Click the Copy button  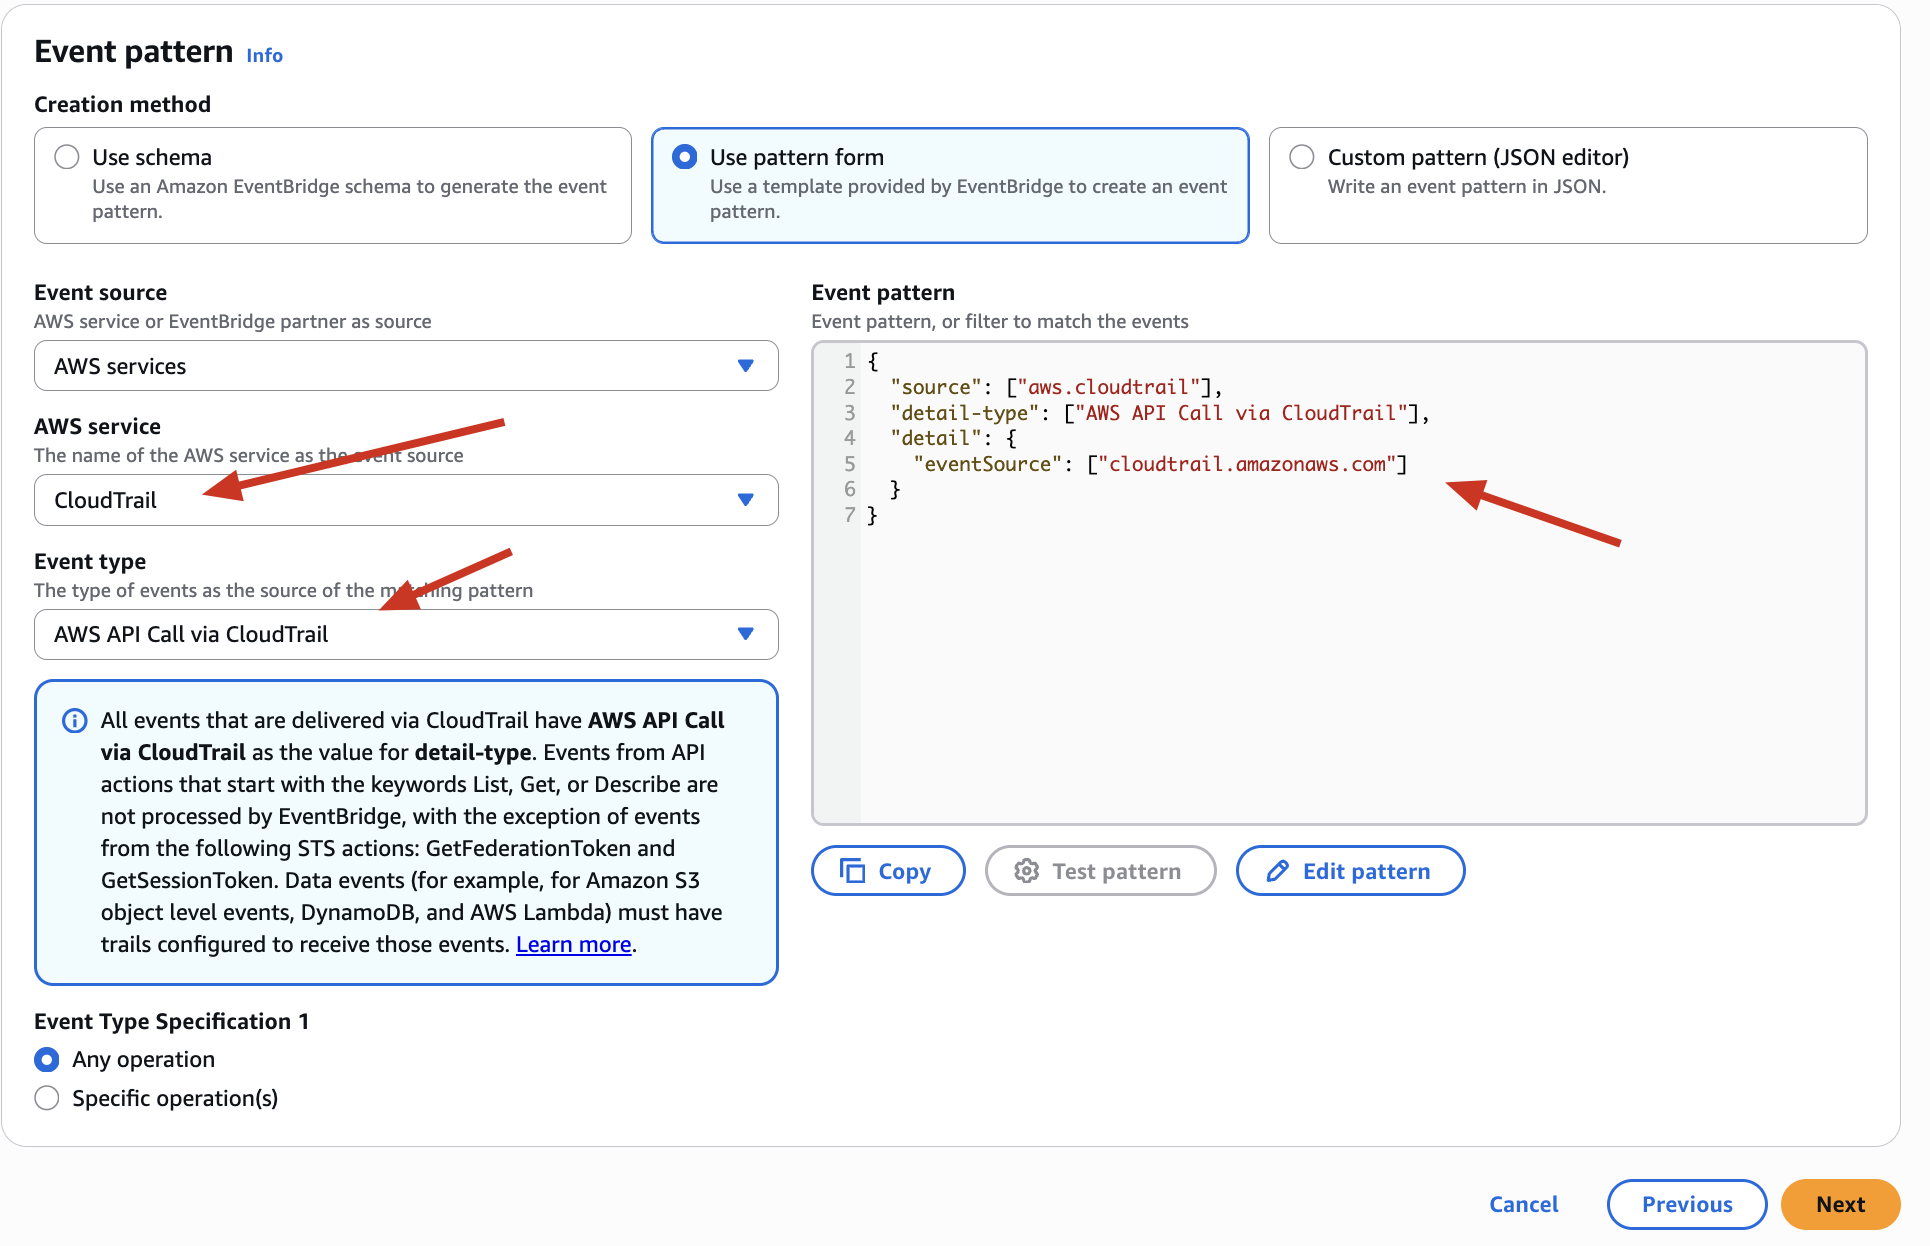[888, 871]
